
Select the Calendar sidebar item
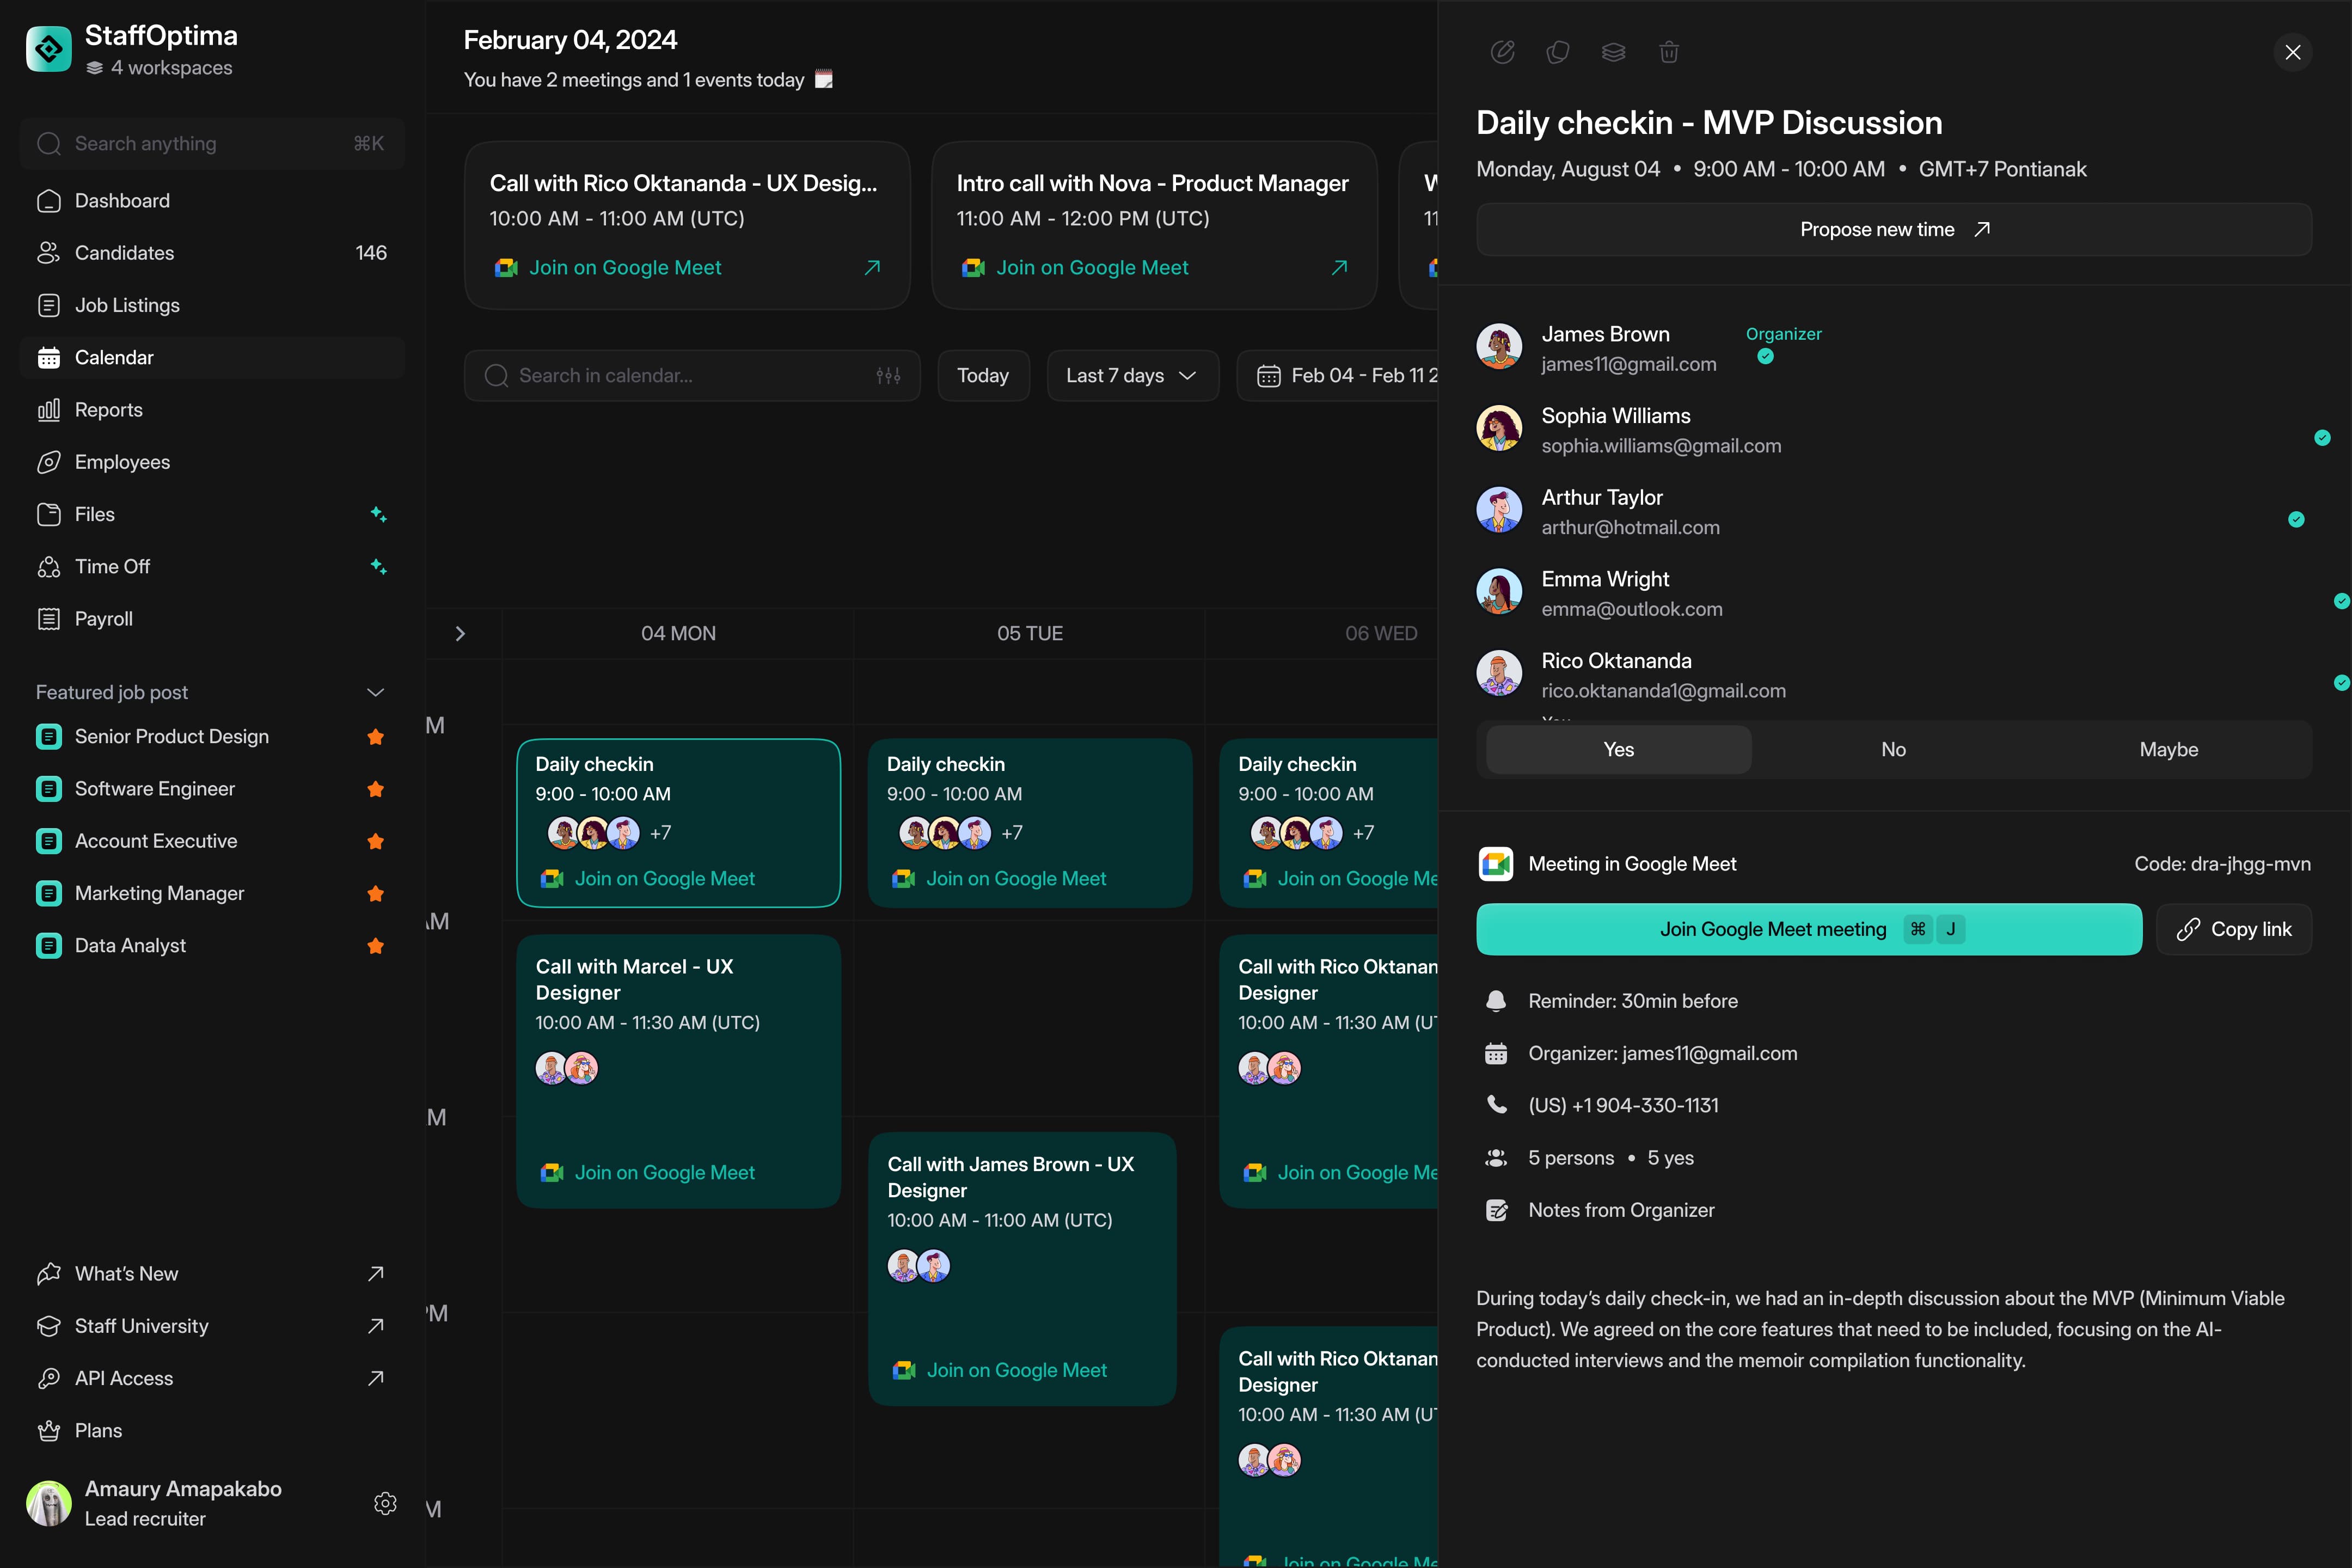212,358
